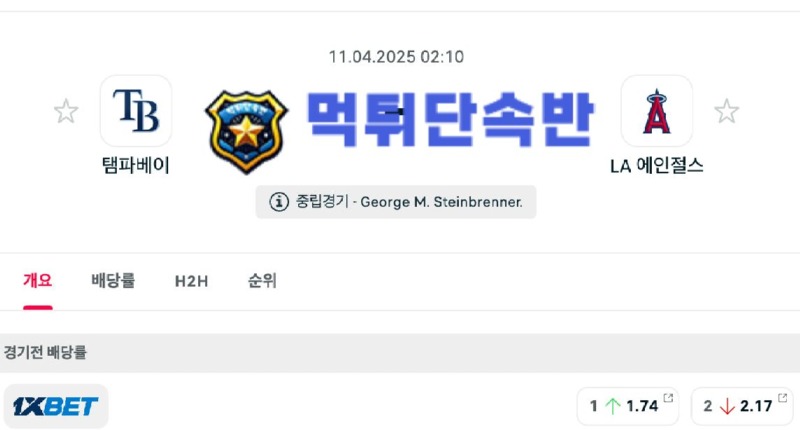The height and width of the screenshot is (430, 800).
Task: Click the LA 에인절스 team name
Action: [657, 165]
